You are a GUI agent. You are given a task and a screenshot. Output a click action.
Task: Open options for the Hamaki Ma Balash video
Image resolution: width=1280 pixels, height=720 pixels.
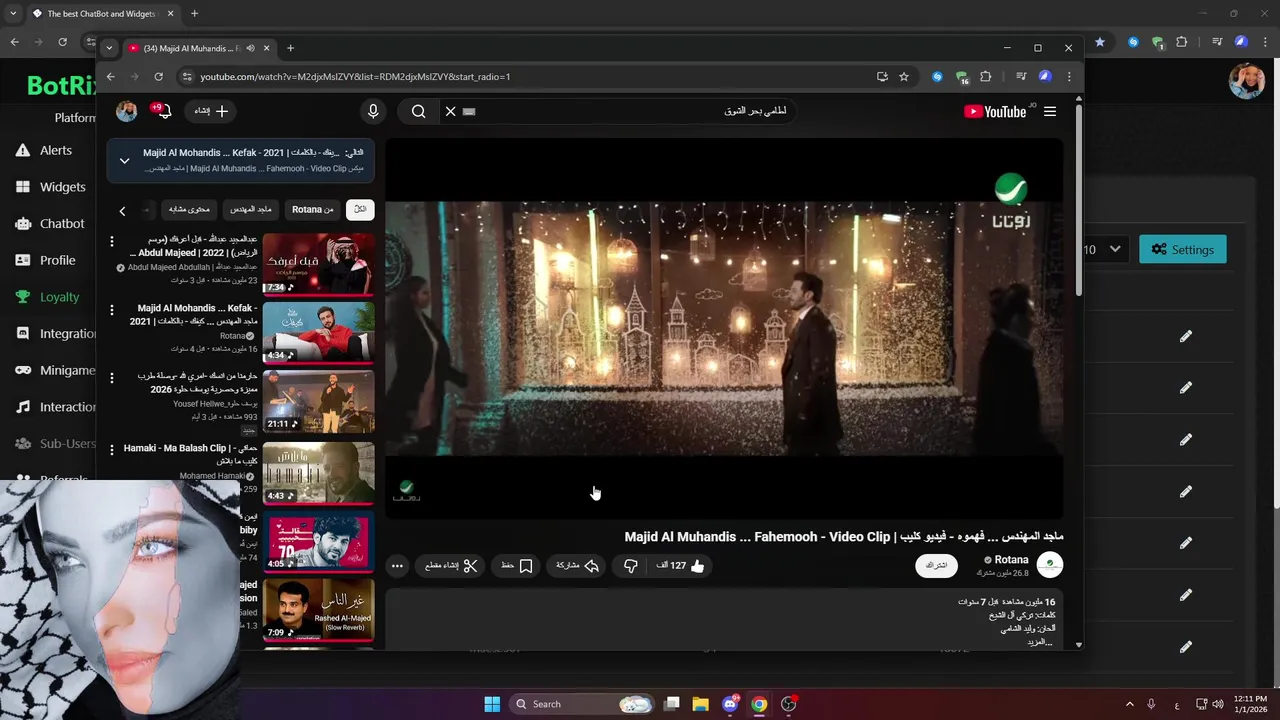(112, 450)
